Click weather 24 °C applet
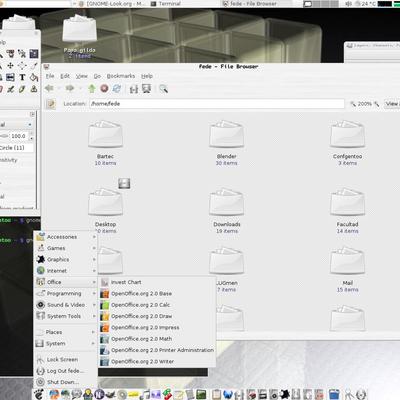 point(365,4)
